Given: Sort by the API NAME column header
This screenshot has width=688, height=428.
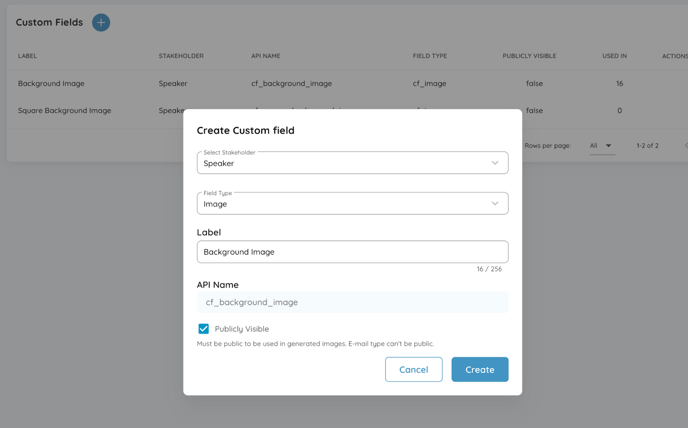Looking at the screenshot, I should pos(265,56).
